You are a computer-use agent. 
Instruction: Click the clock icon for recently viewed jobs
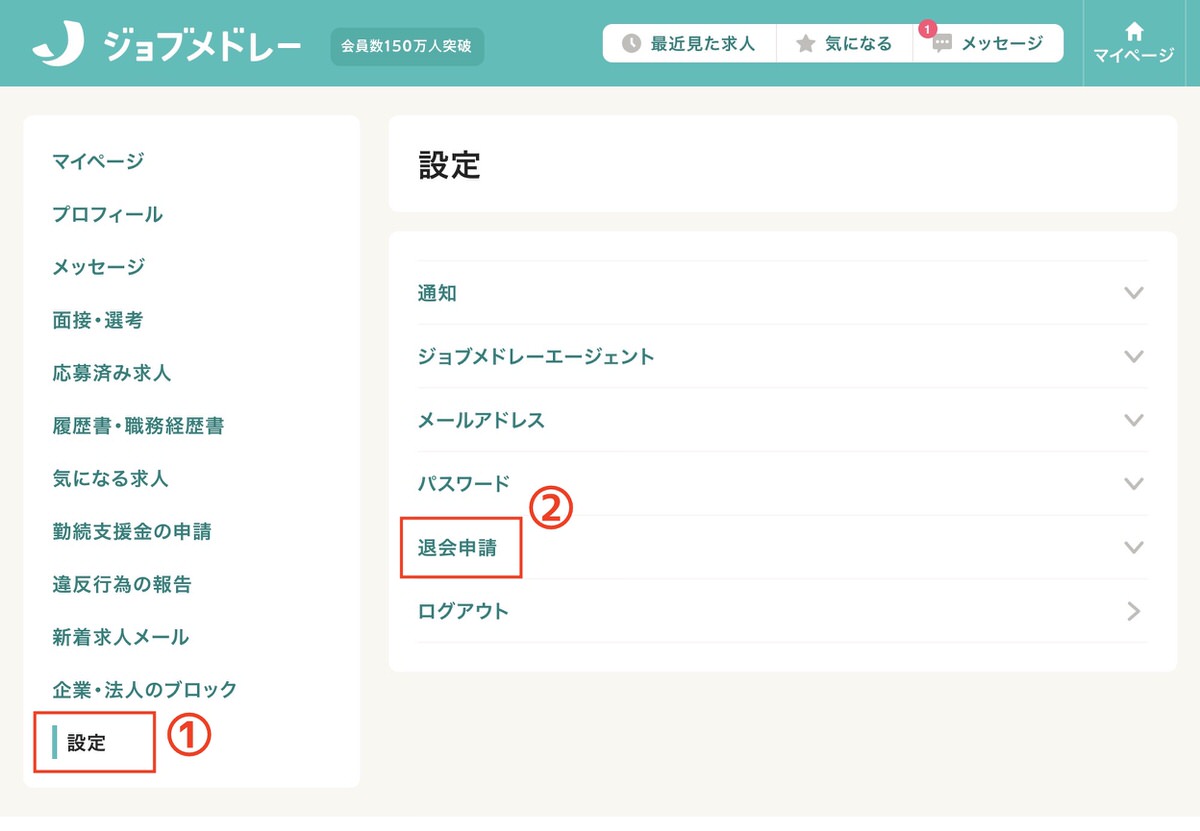tap(631, 43)
